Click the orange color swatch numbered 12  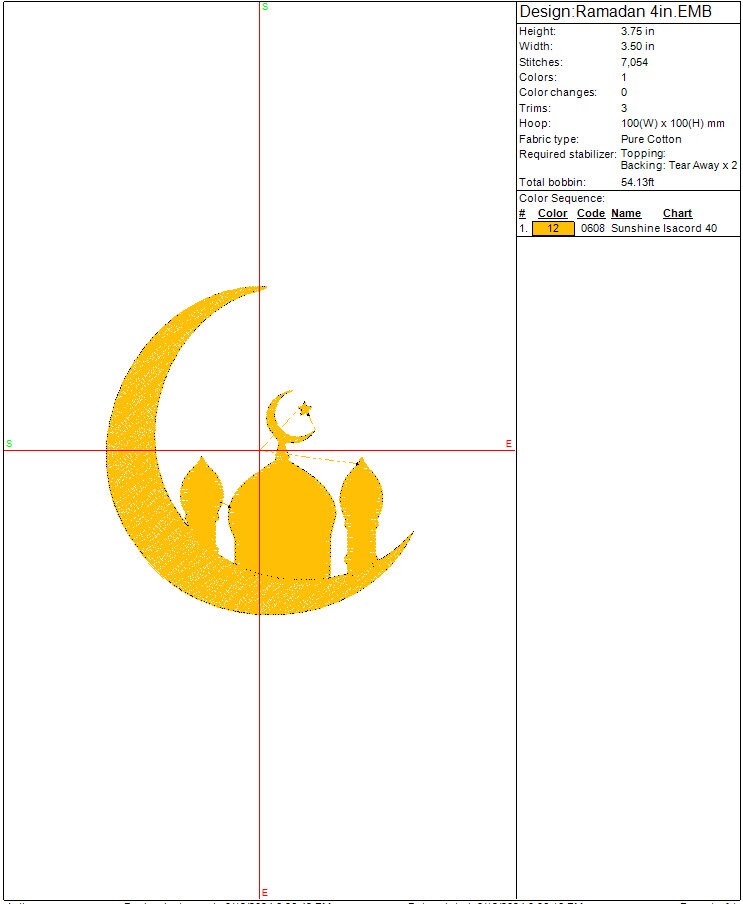click(x=553, y=228)
